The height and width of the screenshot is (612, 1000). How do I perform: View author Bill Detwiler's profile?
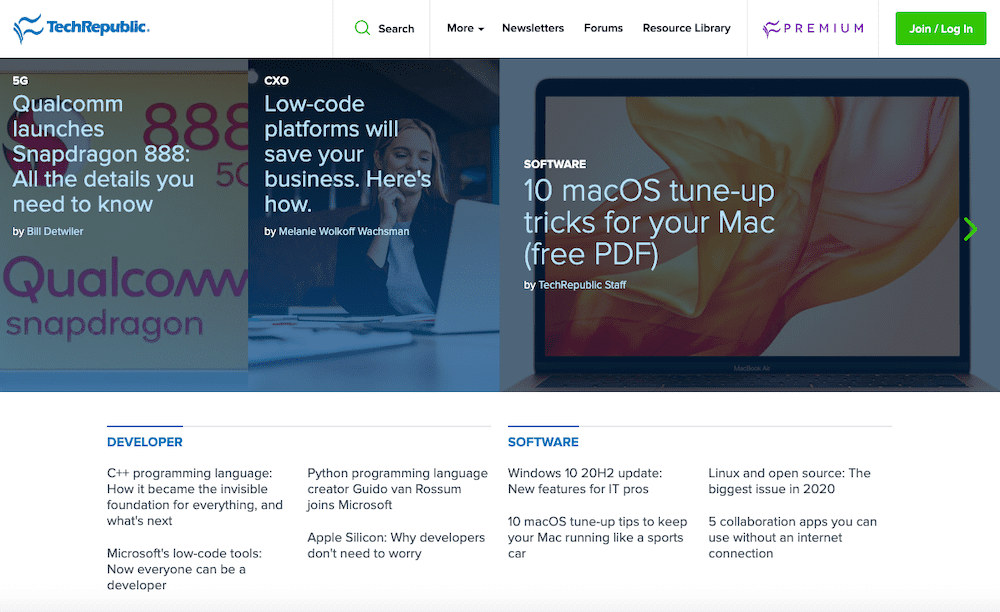pos(55,231)
